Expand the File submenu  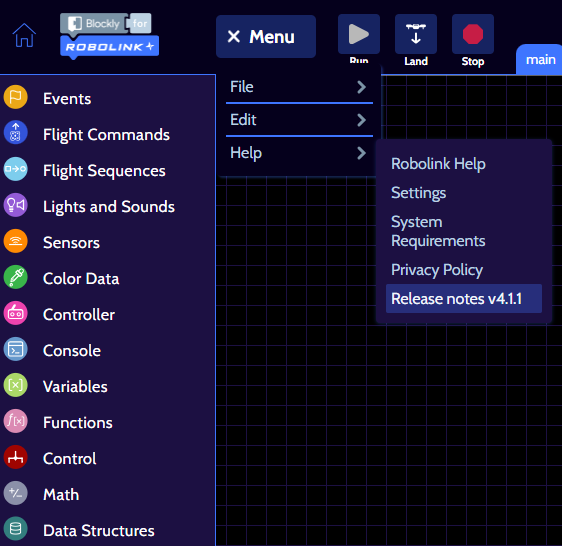pos(299,87)
